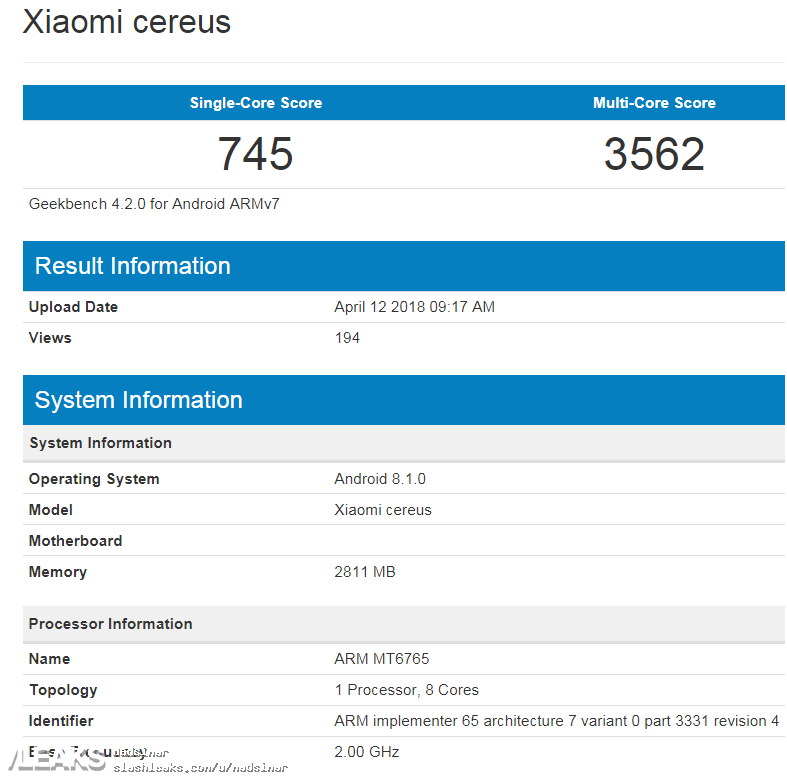The width and height of the screenshot is (787, 777).
Task: Select the Multi-Core Score header
Action: [654, 102]
